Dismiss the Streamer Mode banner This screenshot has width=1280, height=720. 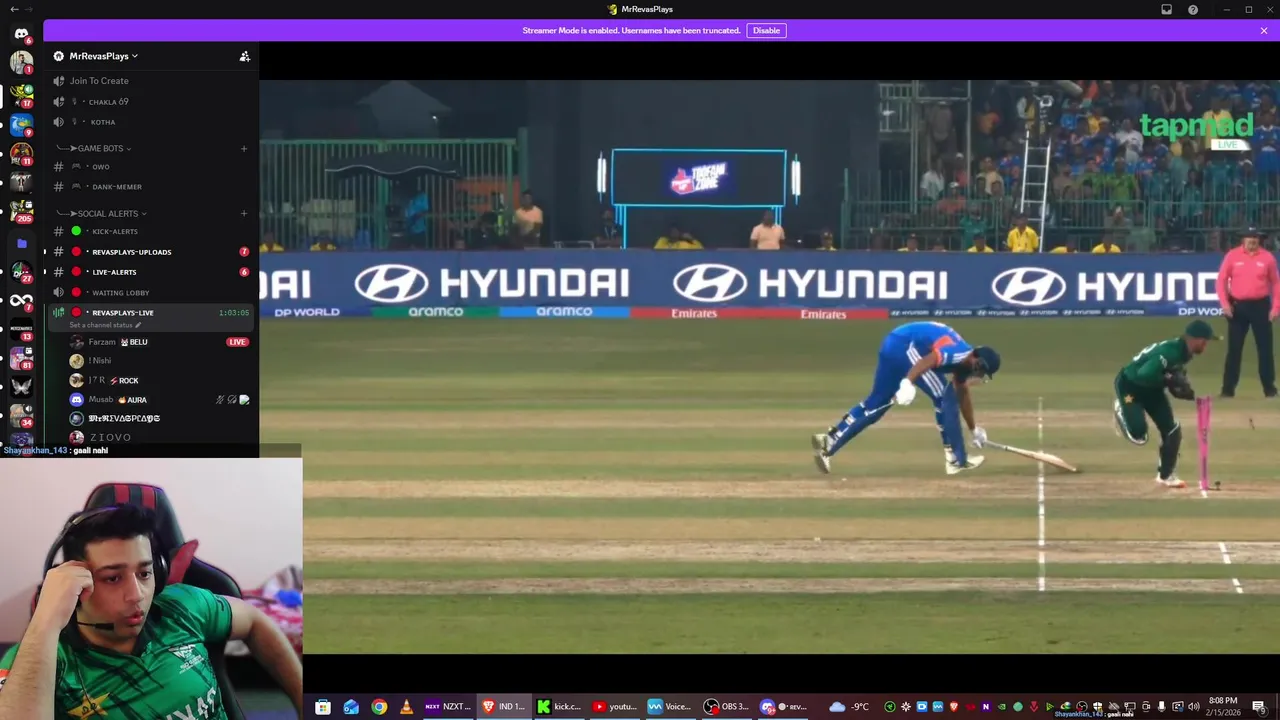click(x=1264, y=31)
